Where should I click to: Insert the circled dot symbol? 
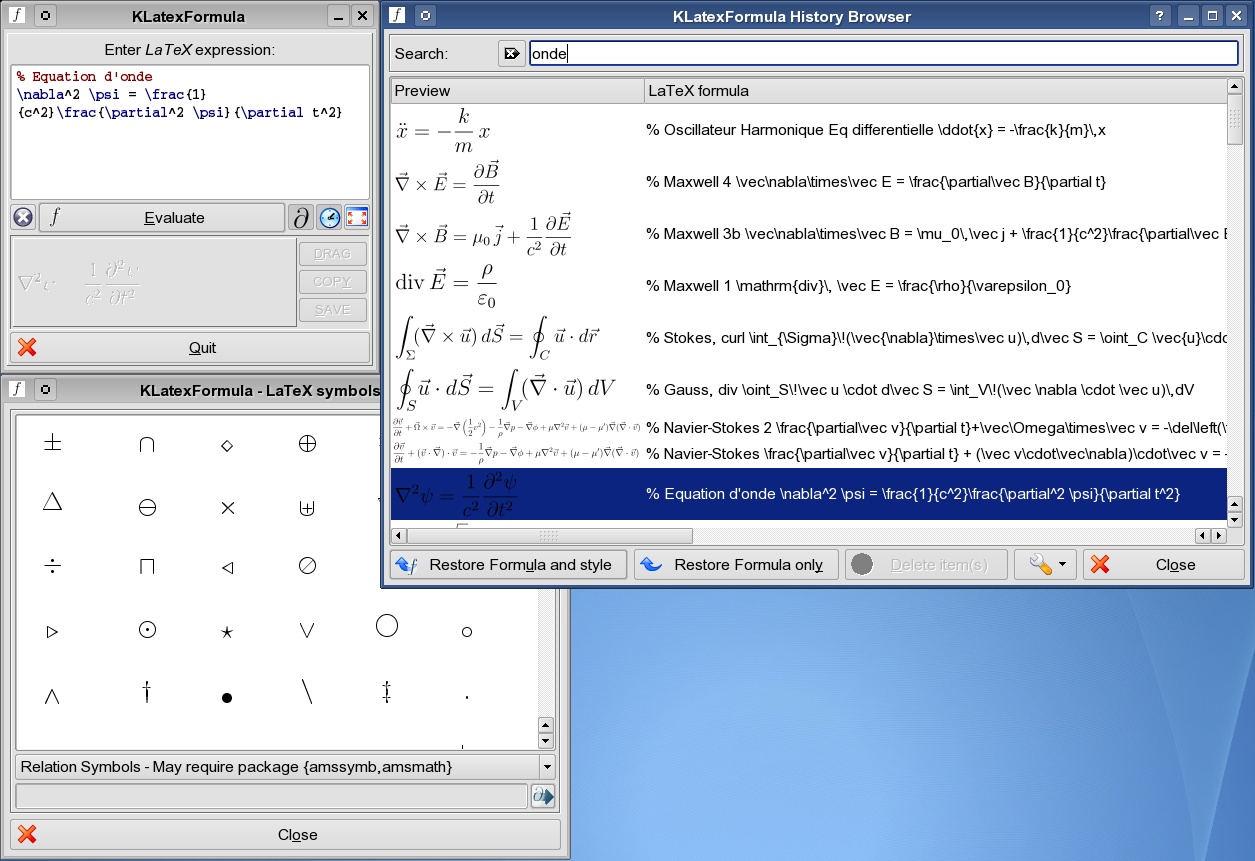pos(147,630)
